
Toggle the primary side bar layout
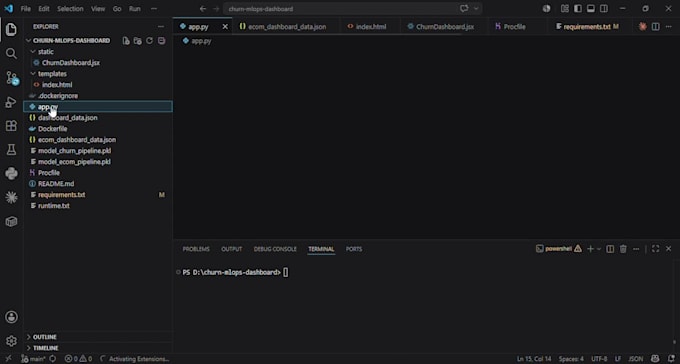tap(578, 9)
